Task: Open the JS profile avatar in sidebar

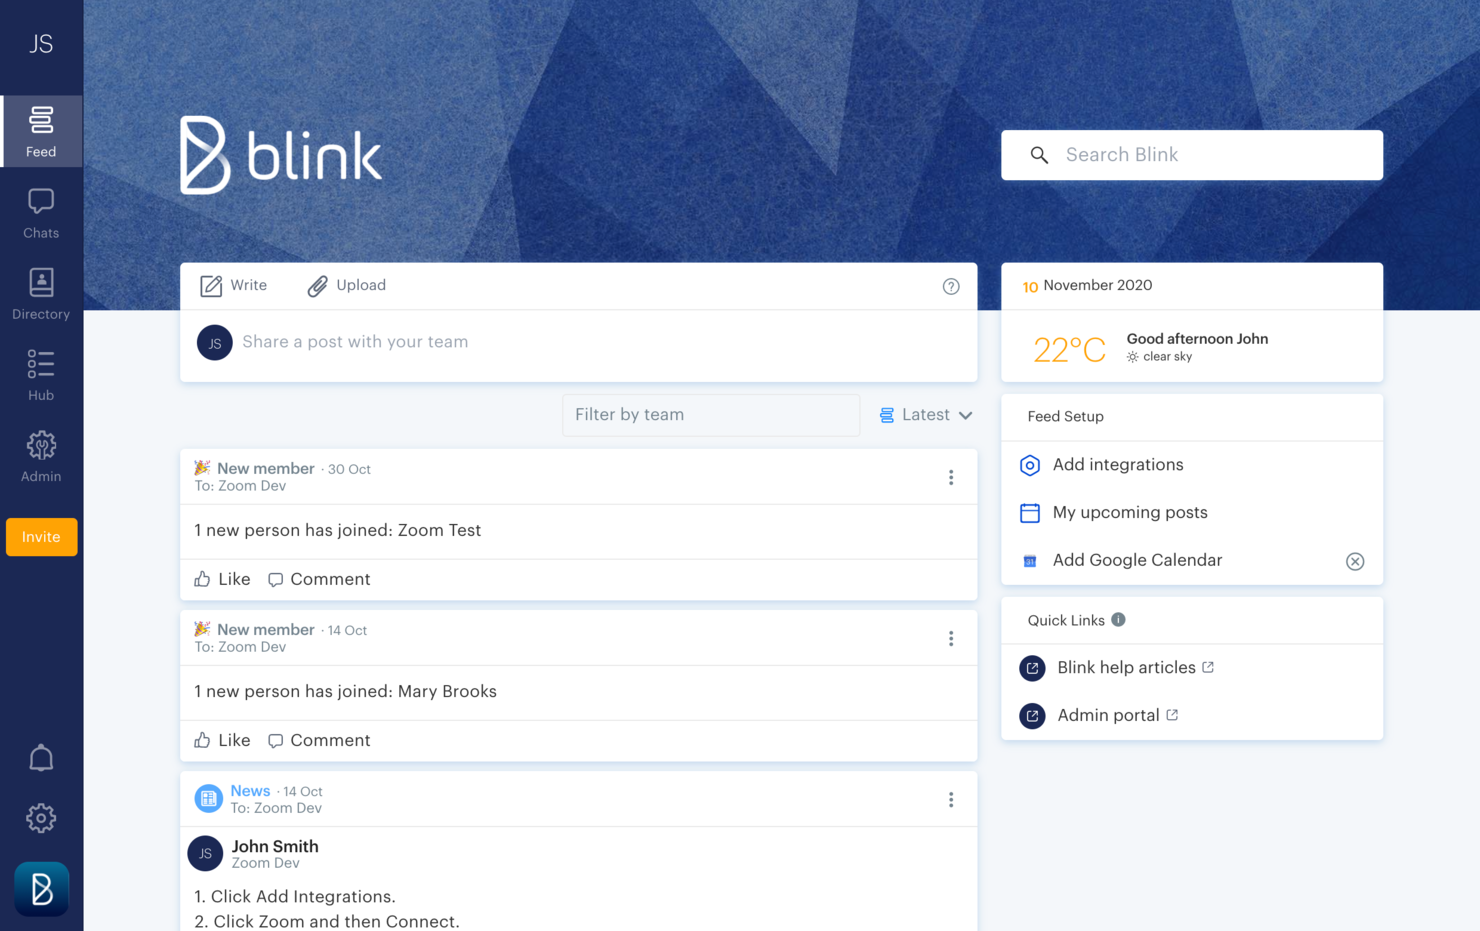Action: coord(41,44)
